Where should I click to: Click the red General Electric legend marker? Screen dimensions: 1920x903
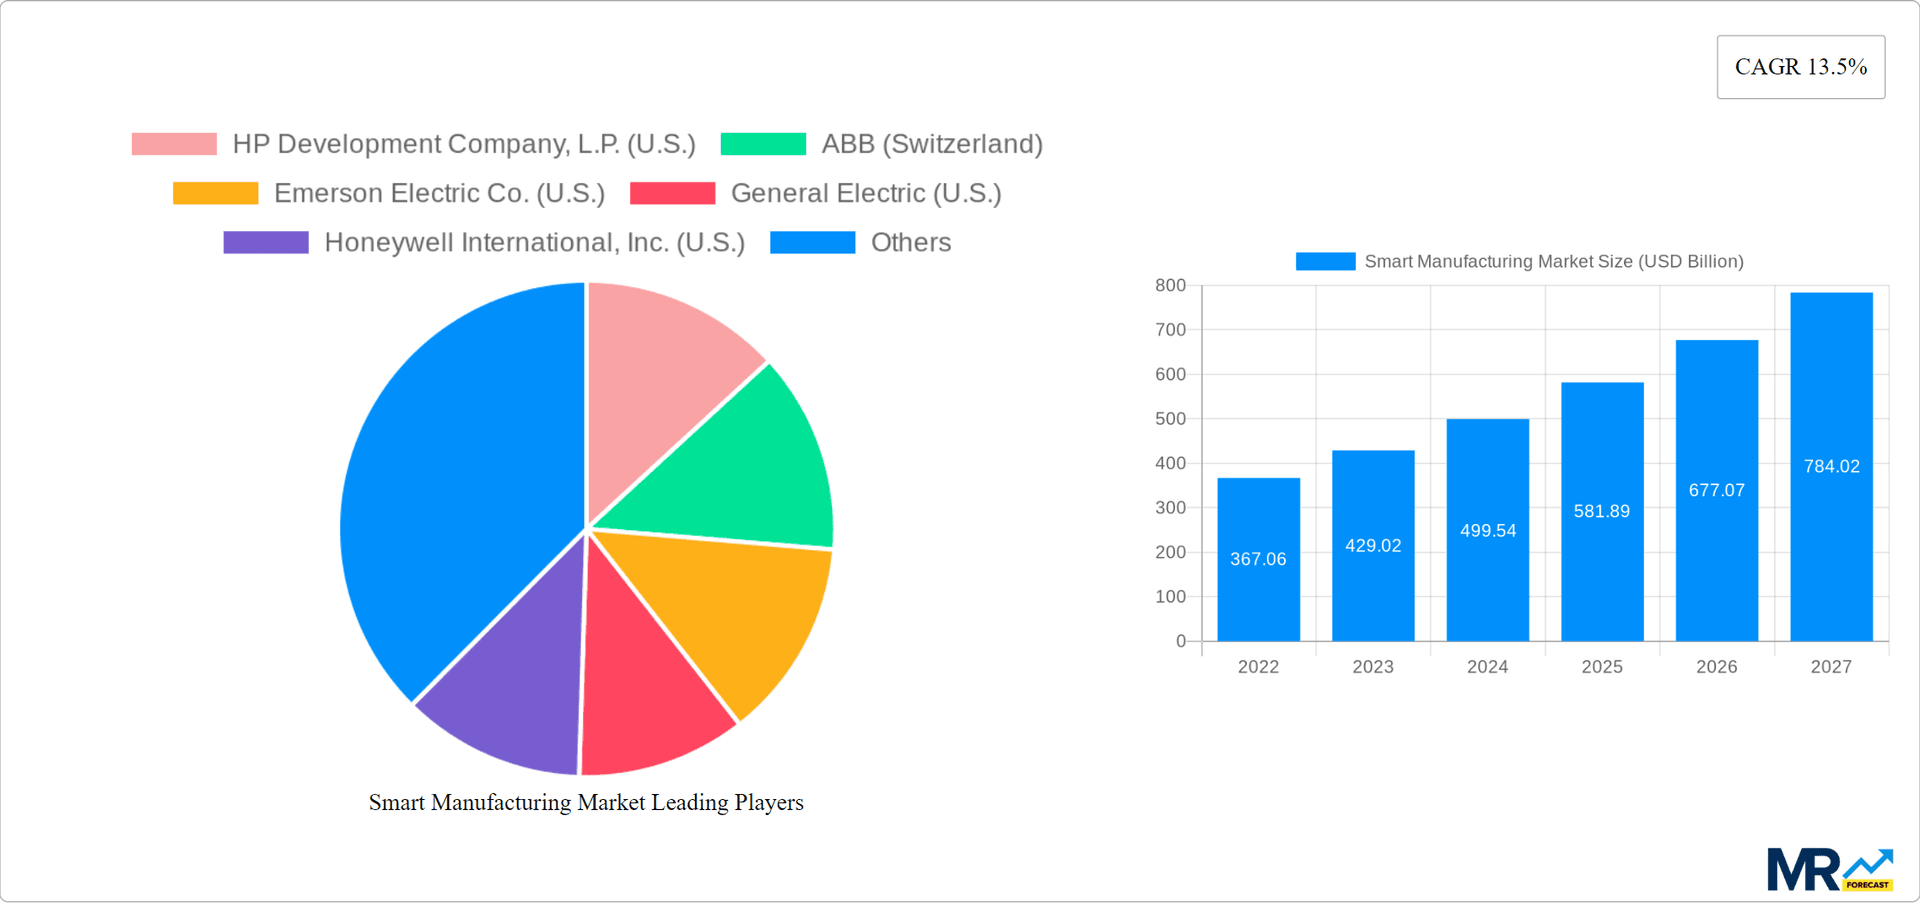pyautogui.click(x=672, y=192)
